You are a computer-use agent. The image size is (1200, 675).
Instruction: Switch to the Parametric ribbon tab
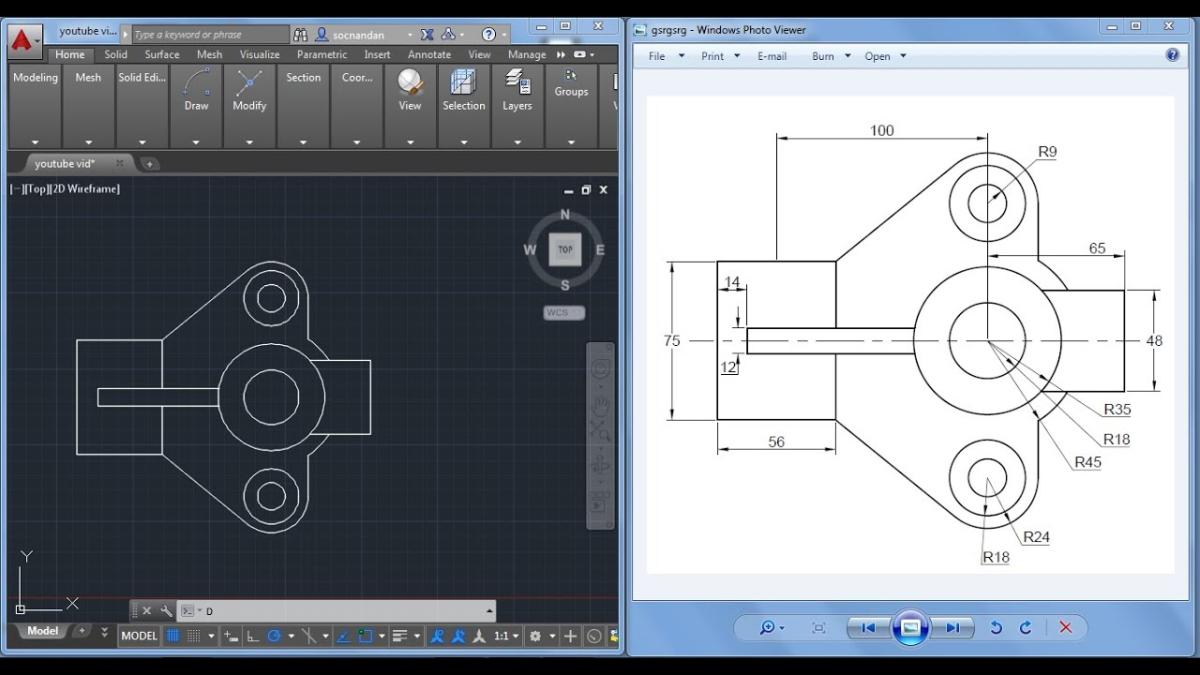click(x=322, y=55)
